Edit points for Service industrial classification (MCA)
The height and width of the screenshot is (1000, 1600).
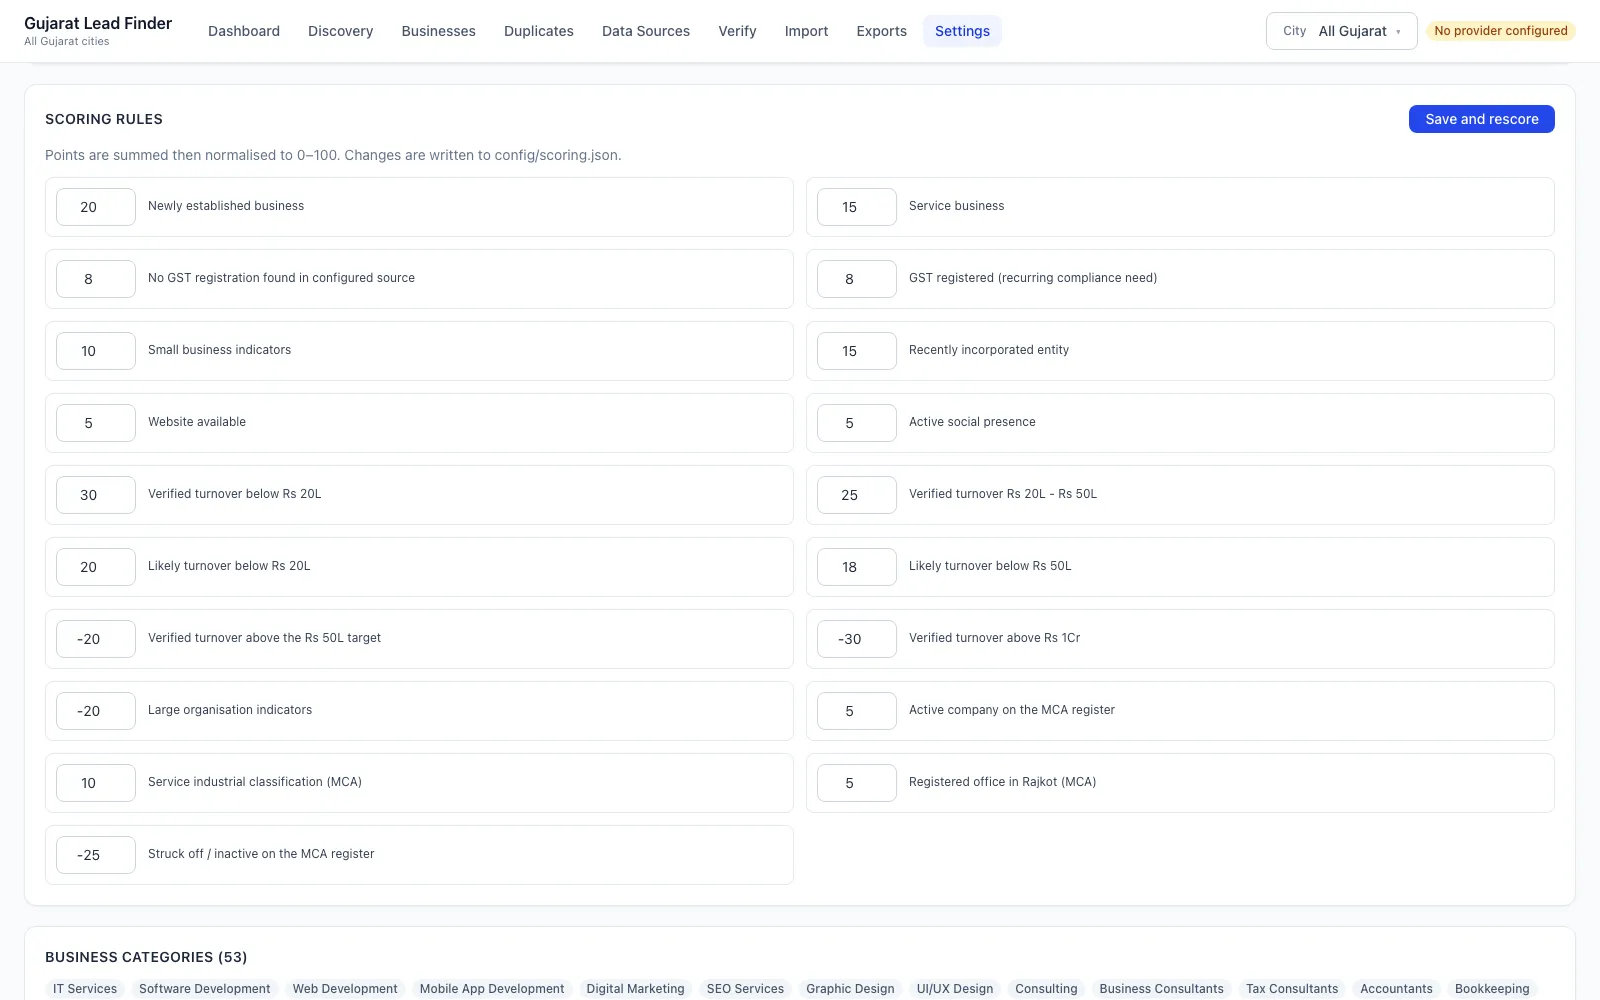pyautogui.click(x=96, y=783)
